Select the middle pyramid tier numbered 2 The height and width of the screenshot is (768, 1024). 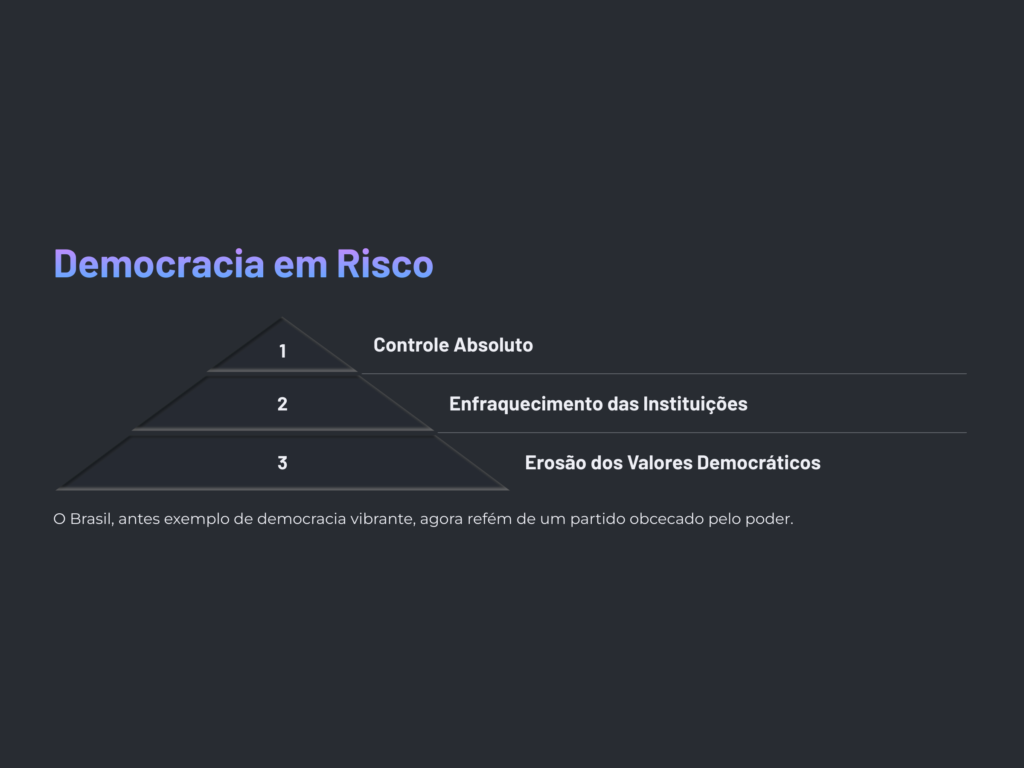coord(282,404)
